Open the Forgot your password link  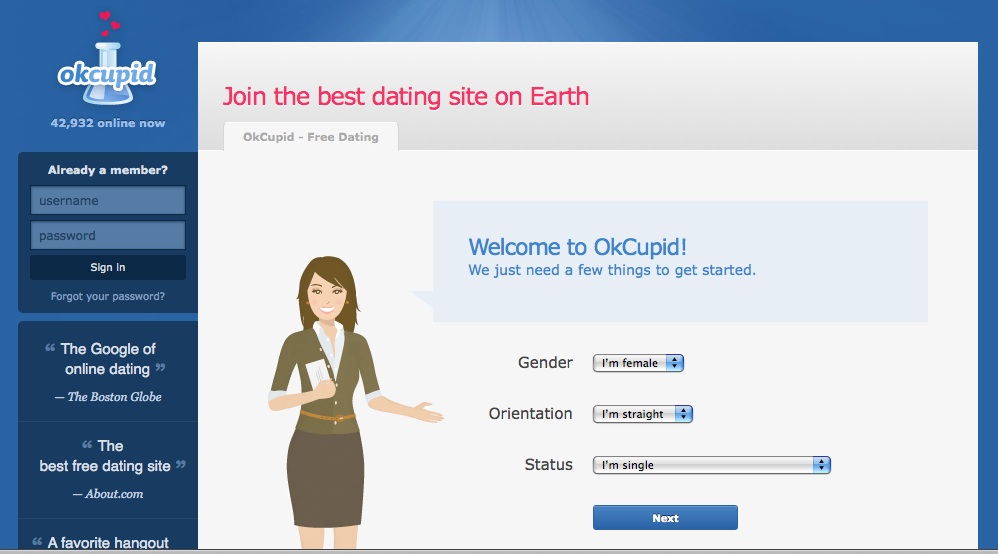pyautogui.click(x=108, y=296)
